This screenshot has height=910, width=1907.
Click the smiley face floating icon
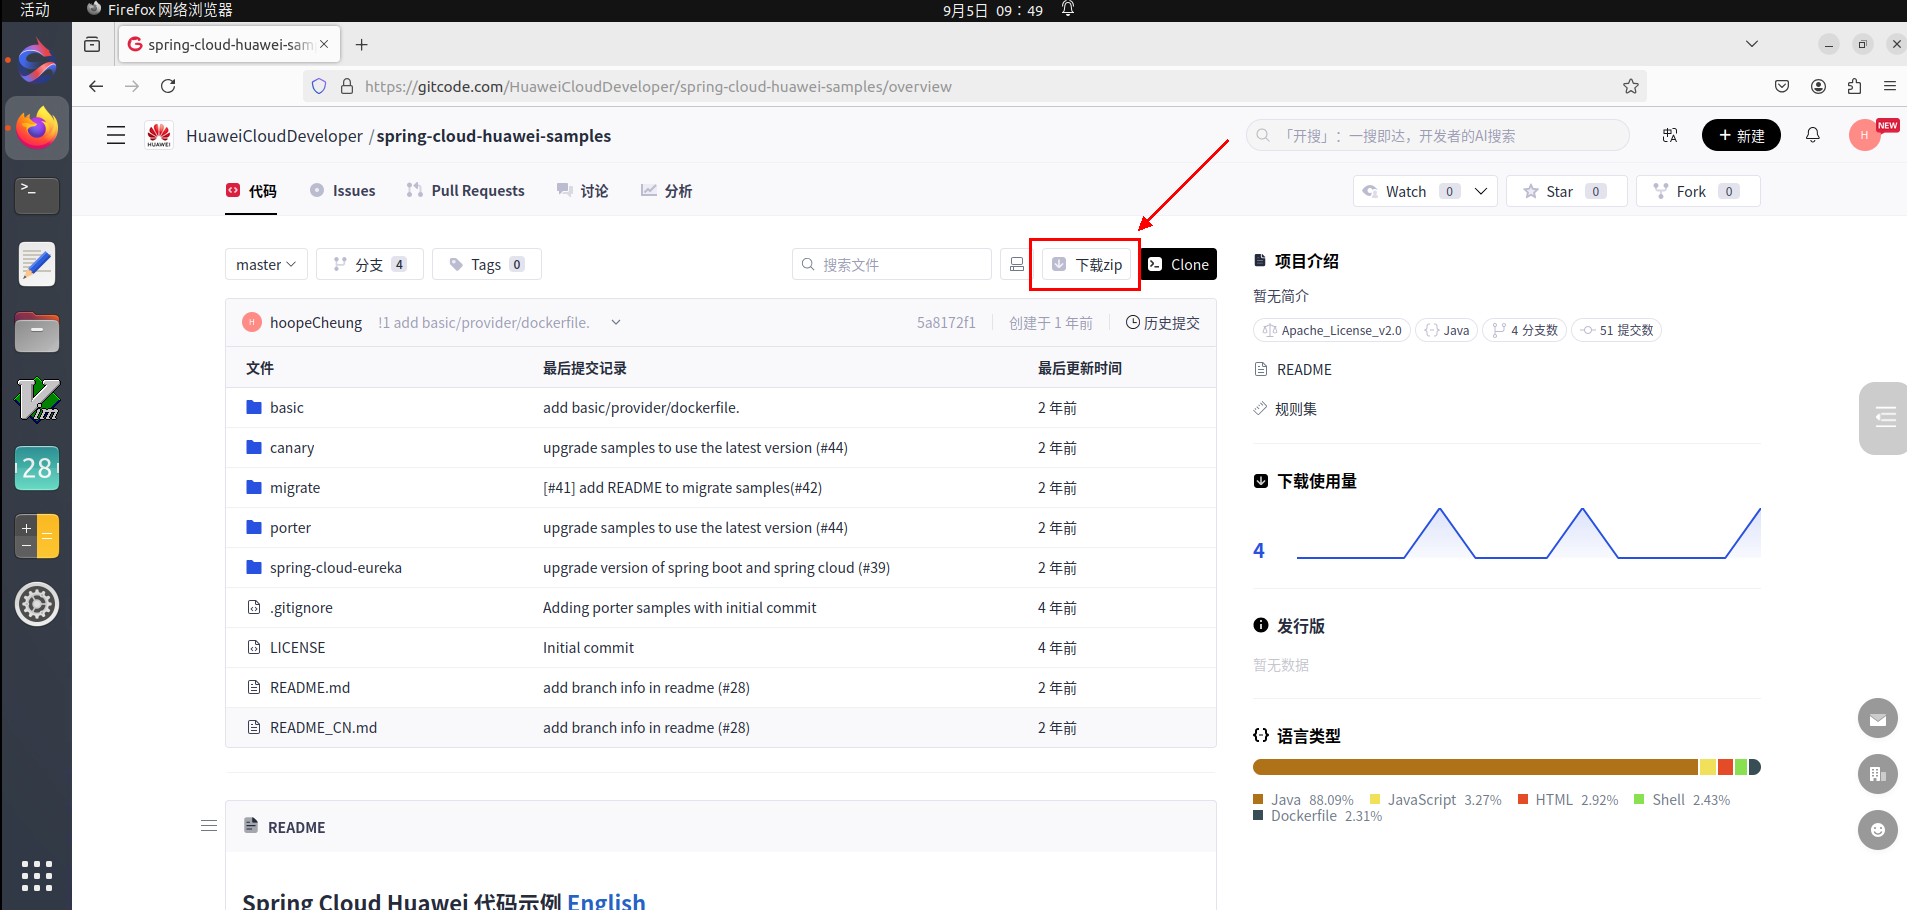coord(1878,830)
